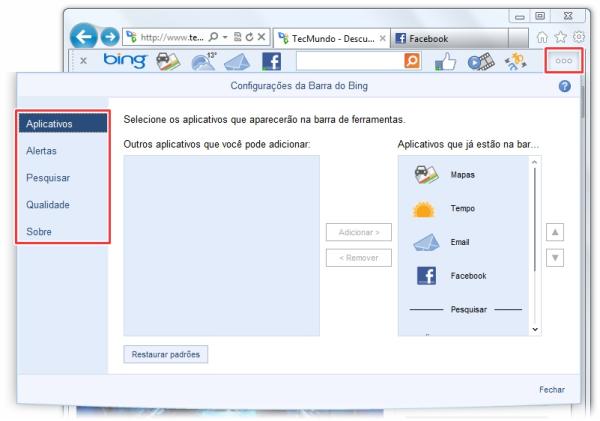Click the search magnifier in address bar
The height and width of the screenshot is (421, 600).
pyautogui.click(x=214, y=37)
